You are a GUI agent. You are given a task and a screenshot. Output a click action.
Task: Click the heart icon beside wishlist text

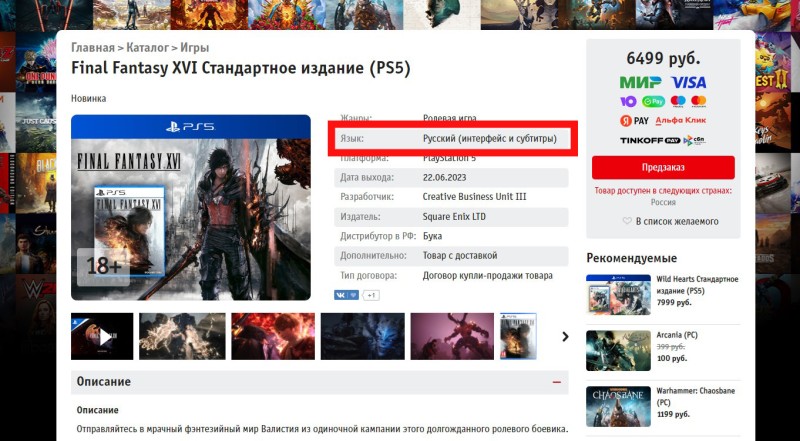627,221
